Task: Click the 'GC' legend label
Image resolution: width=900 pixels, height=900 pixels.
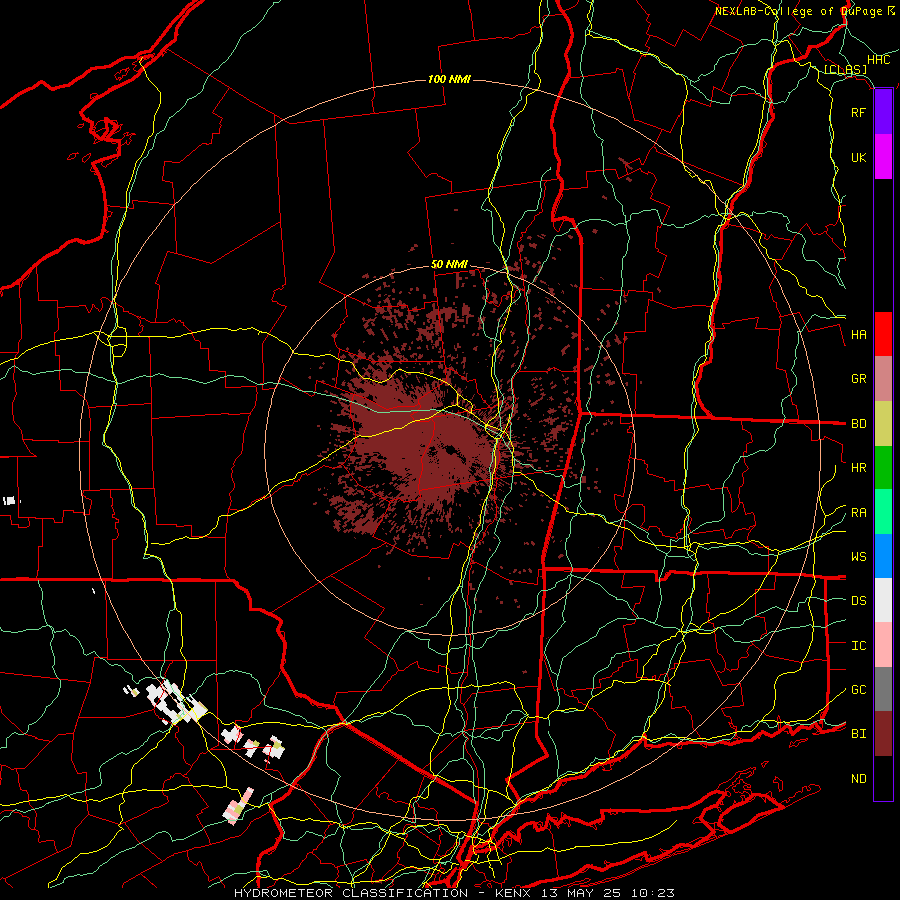Action: point(858,690)
